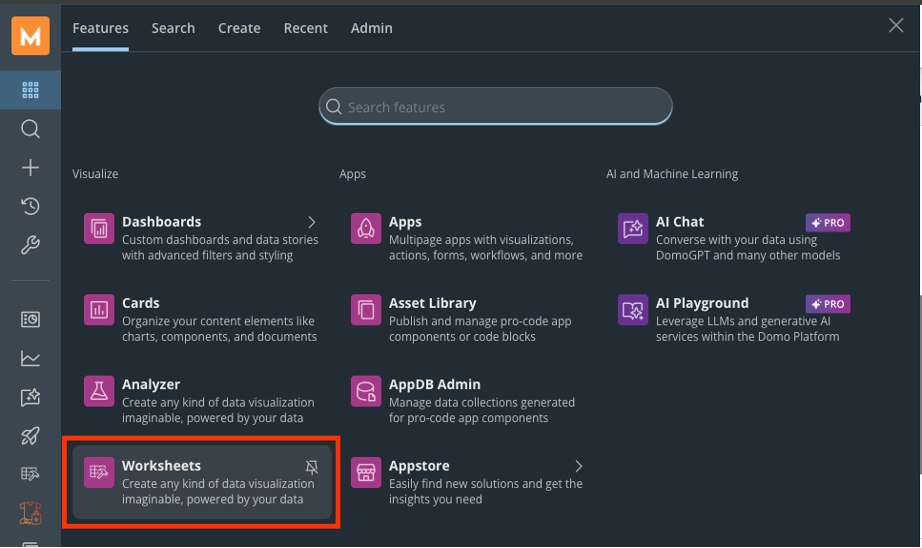The image size is (922, 548).
Task: Click the Appstore storefront icon
Action: pyautogui.click(x=366, y=472)
